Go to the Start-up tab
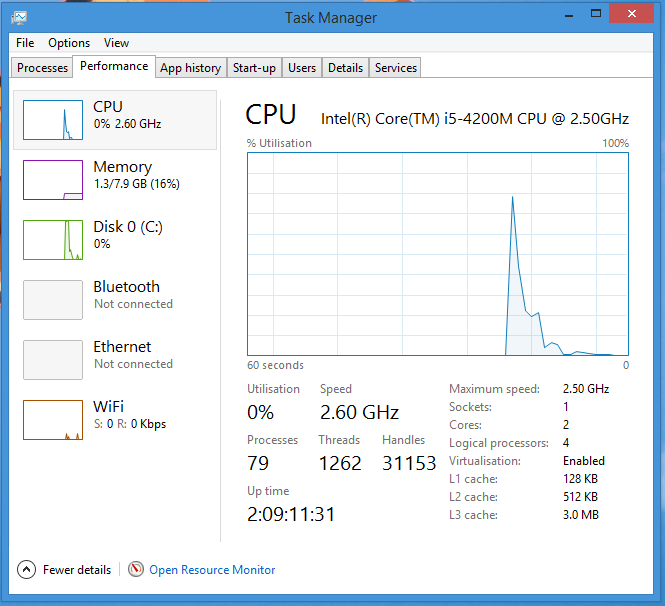Image resolution: width=665 pixels, height=606 pixels. point(254,68)
